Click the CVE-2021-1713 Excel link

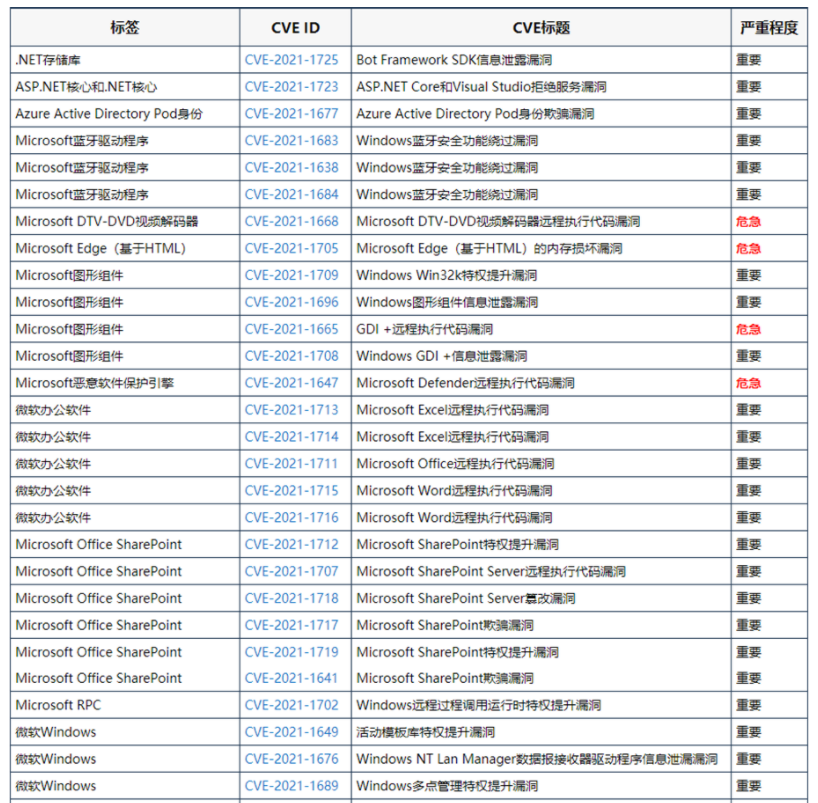[x=291, y=410]
